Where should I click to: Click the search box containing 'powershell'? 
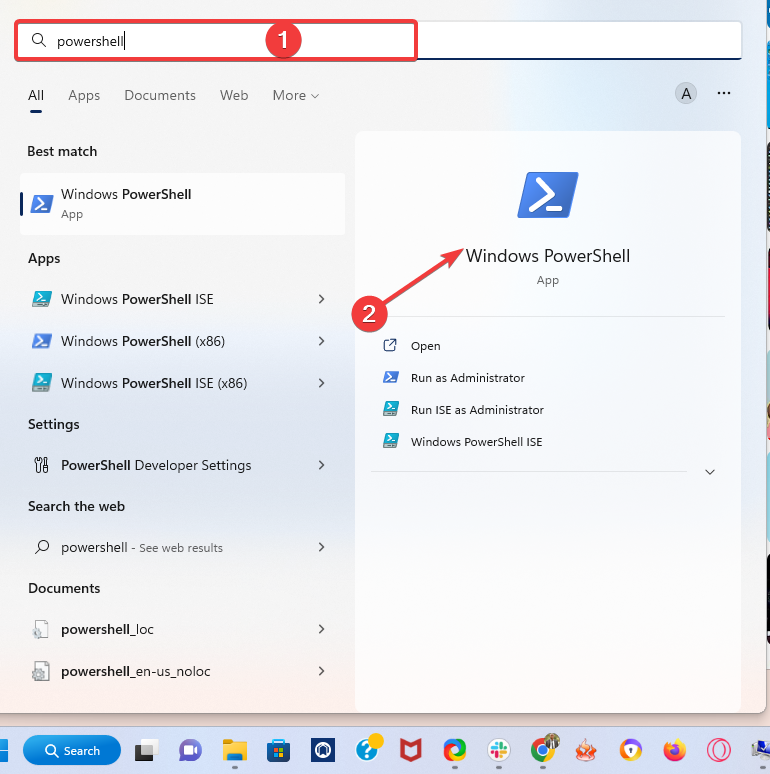pos(379,40)
